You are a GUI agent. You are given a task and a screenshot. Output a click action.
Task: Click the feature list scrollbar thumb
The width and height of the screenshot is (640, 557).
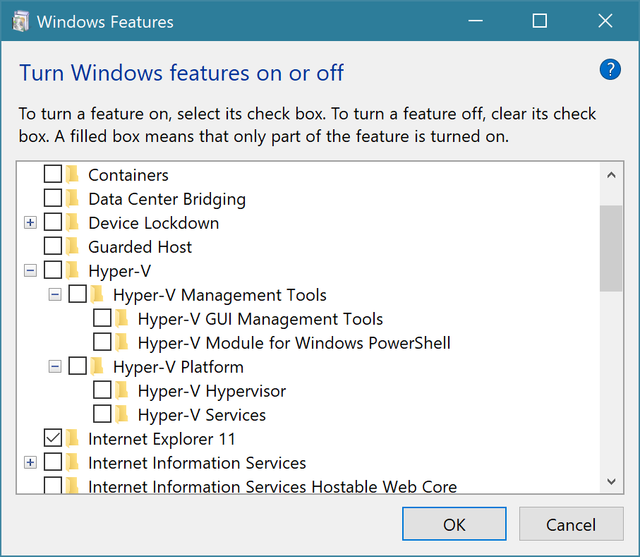click(611, 248)
